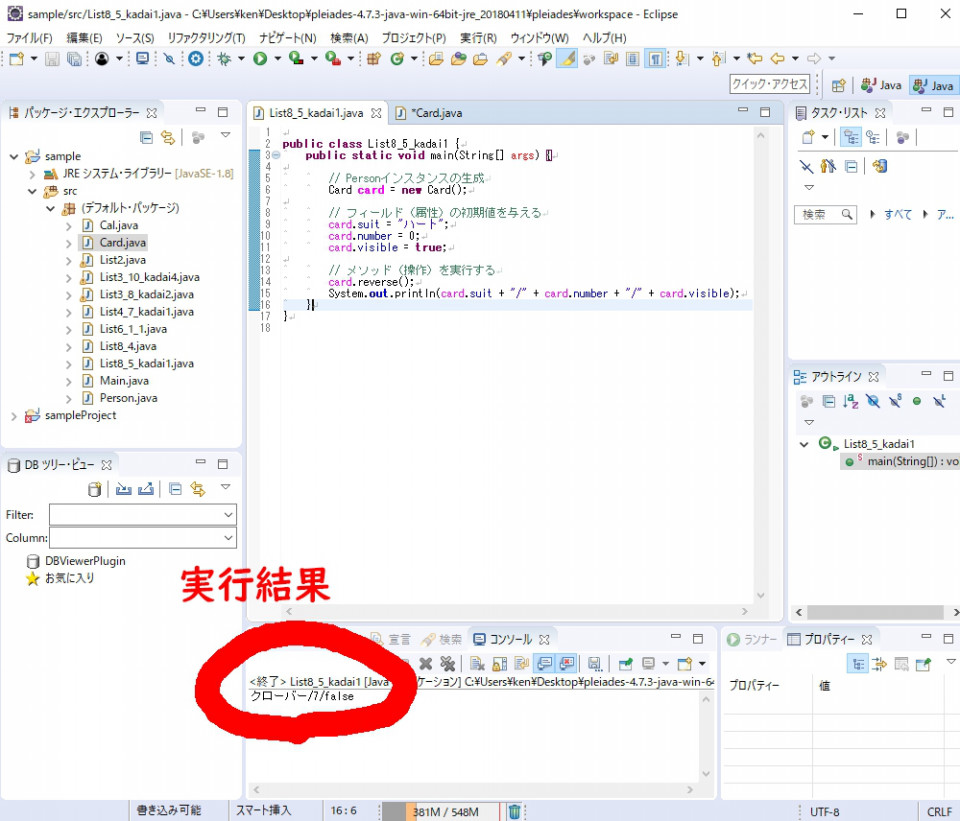Toggle Link with Editor in Package Explorer
960x821 pixels.
[168, 136]
